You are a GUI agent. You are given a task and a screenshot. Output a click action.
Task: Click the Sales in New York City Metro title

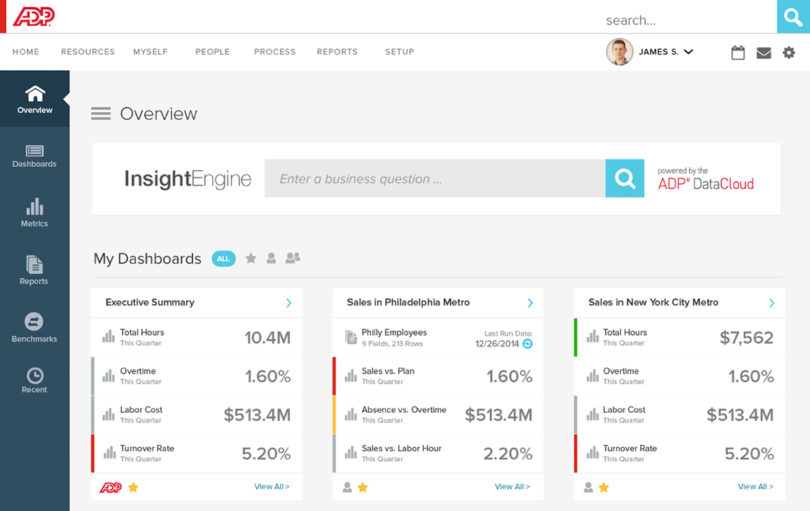(x=653, y=302)
